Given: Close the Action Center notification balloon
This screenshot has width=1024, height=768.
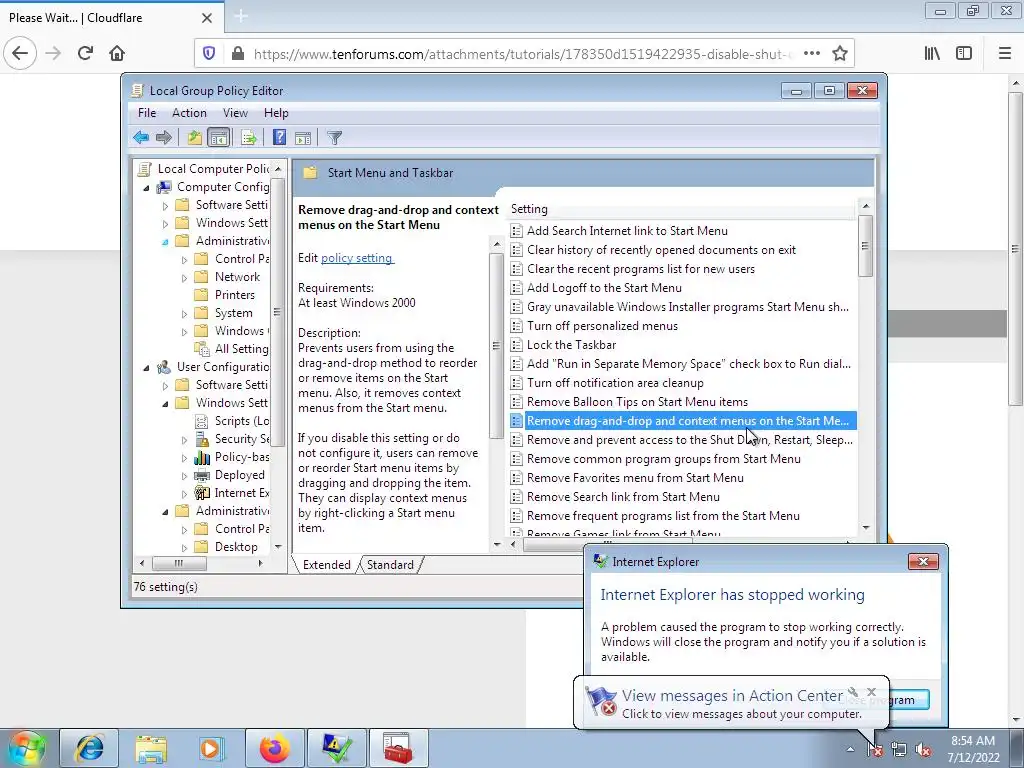Looking at the screenshot, I should pos(871,692).
